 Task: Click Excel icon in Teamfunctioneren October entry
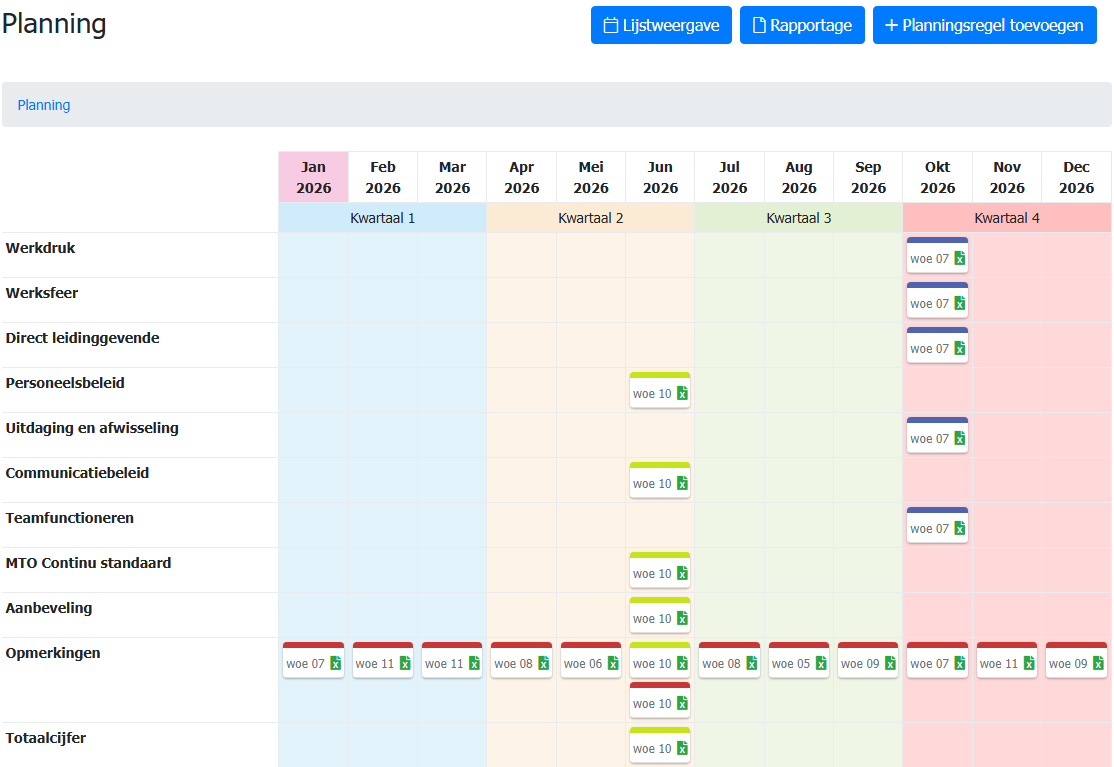(959, 528)
